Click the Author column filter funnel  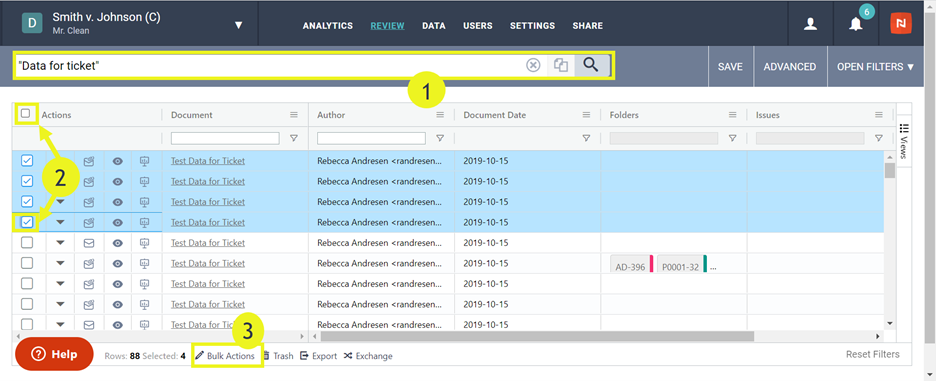click(440, 138)
